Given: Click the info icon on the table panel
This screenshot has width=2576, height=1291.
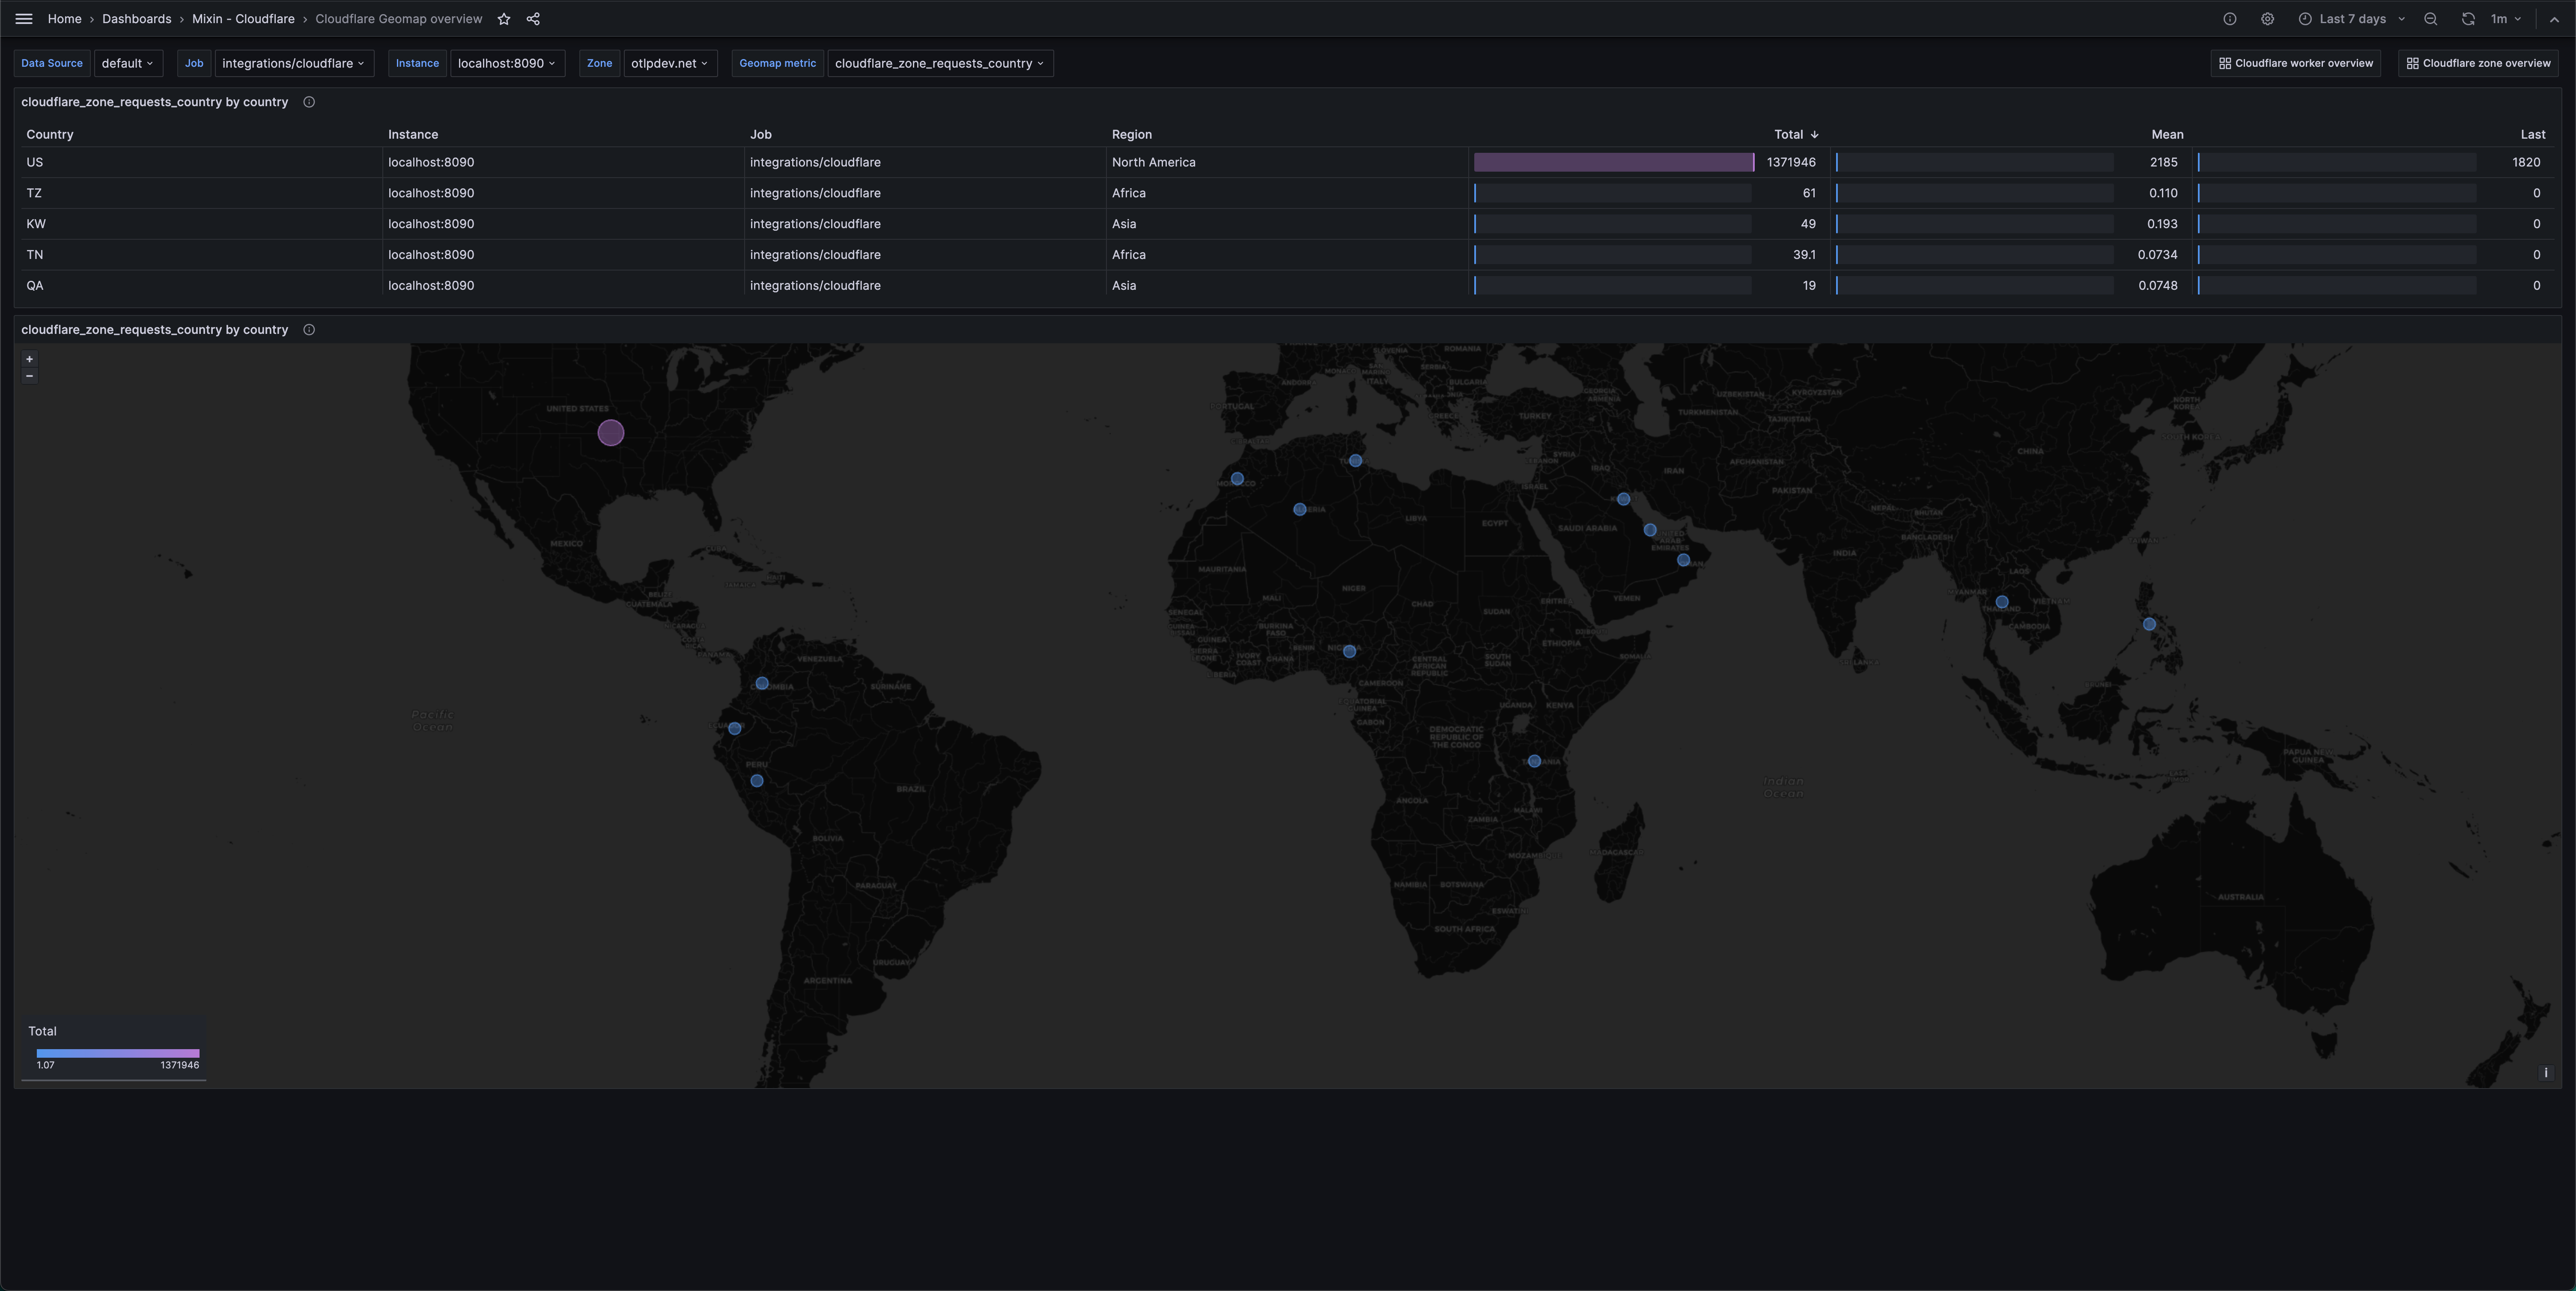Looking at the screenshot, I should coord(309,101).
